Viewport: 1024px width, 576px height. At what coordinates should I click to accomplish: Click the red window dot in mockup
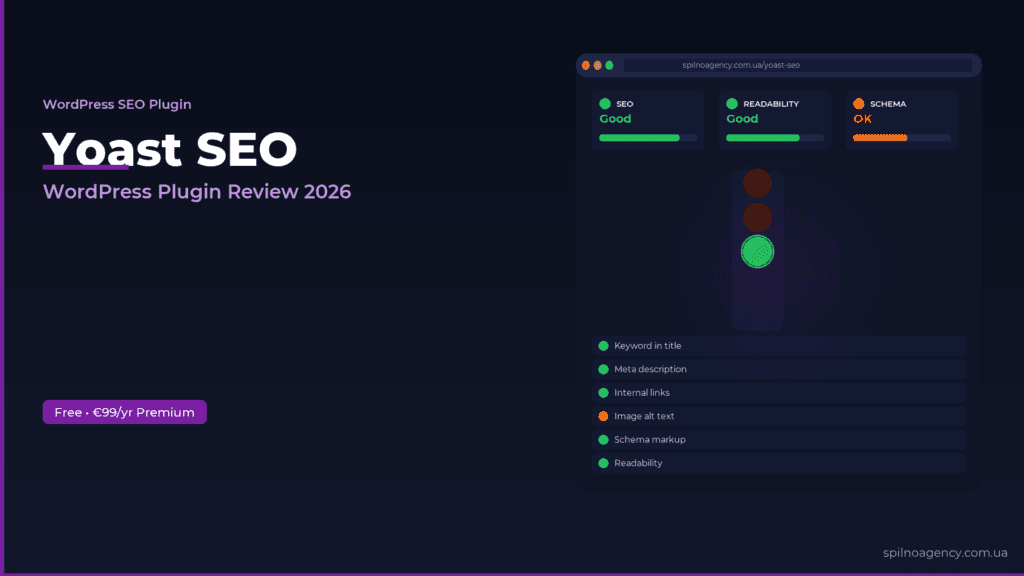[586, 65]
